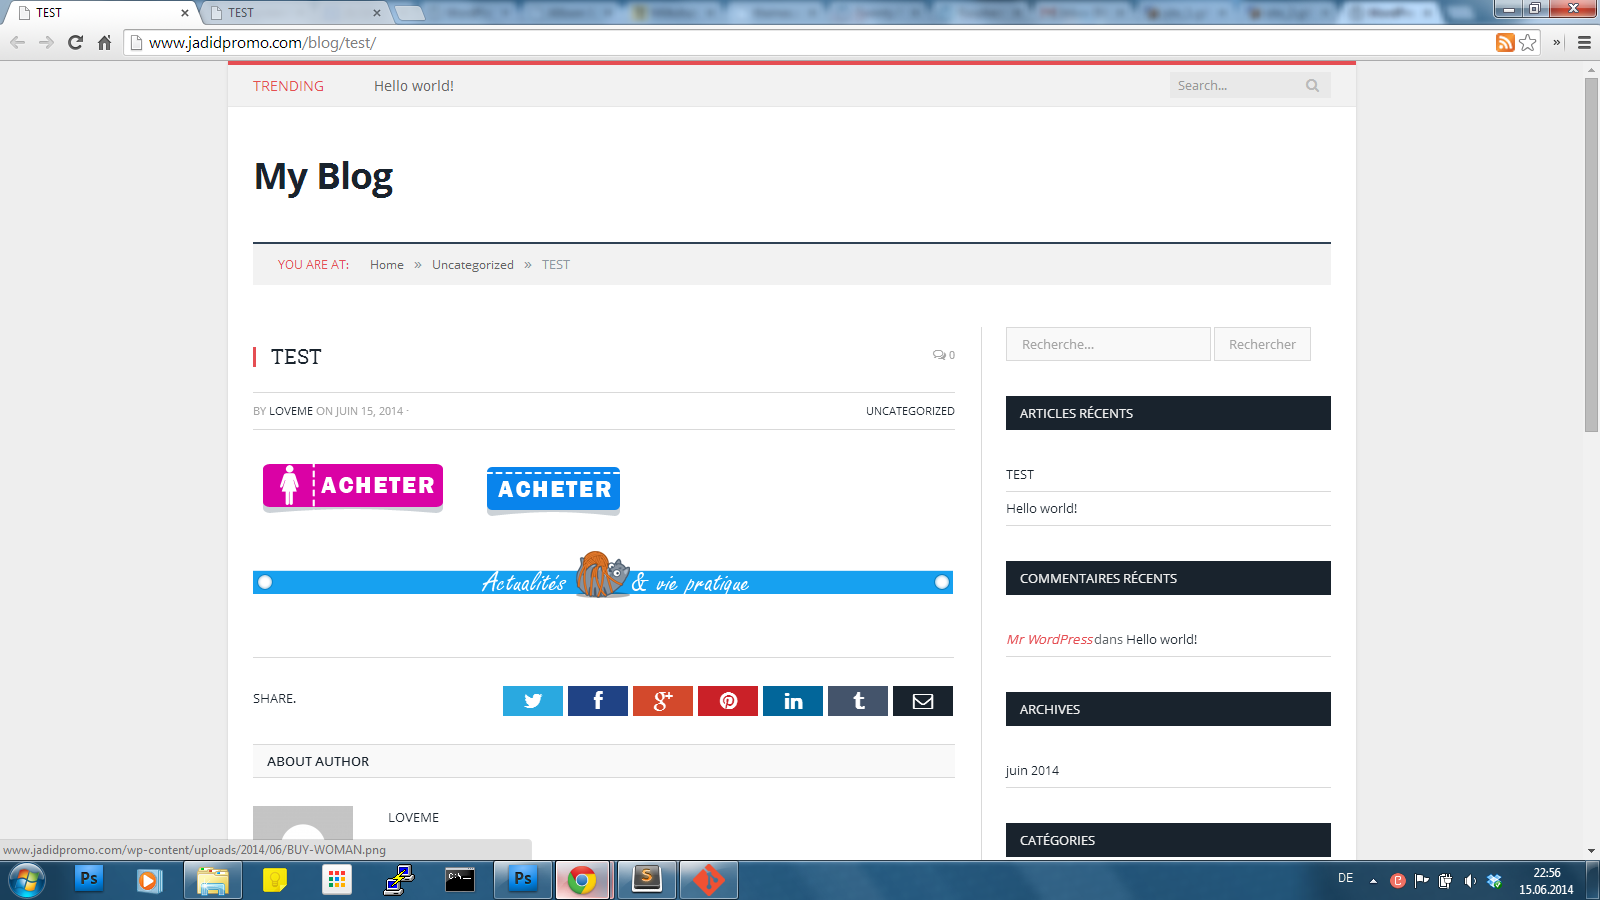
Task: Click the Tumblr share icon
Action: [x=857, y=701]
